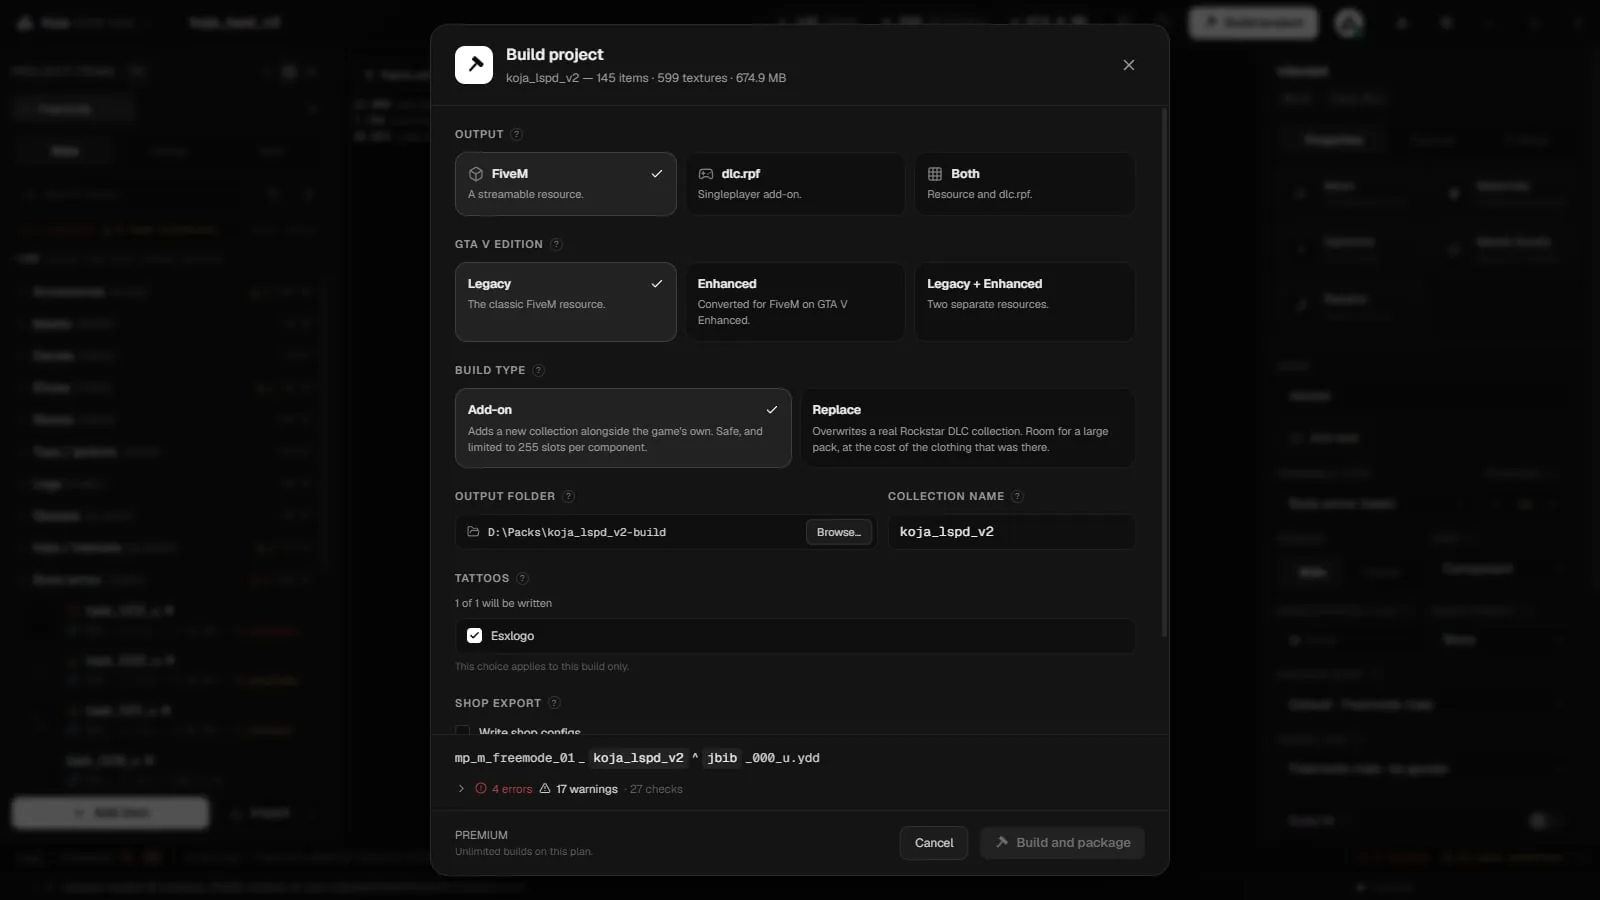Image resolution: width=1600 pixels, height=900 pixels.
Task: Click the 17 warnings text
Action: point(587,789)
